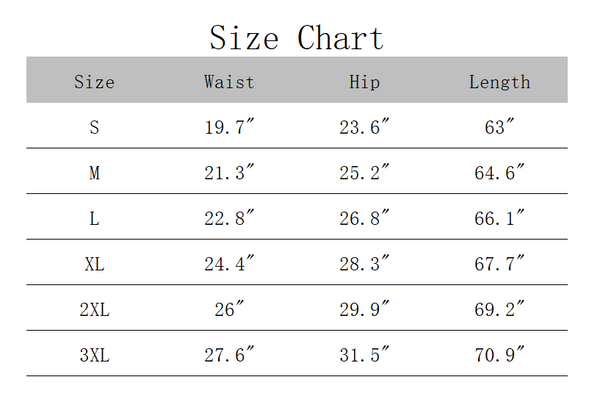The height and width of the screenshot is (399, 600).
Task: Select the Waist column header
Action: pos(229,82)
